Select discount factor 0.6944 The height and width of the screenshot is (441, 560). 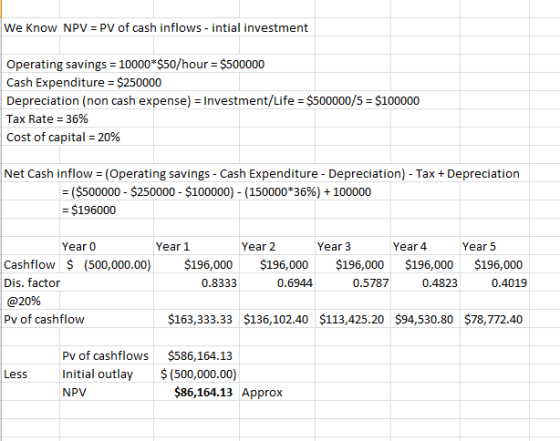click(295, 283)
